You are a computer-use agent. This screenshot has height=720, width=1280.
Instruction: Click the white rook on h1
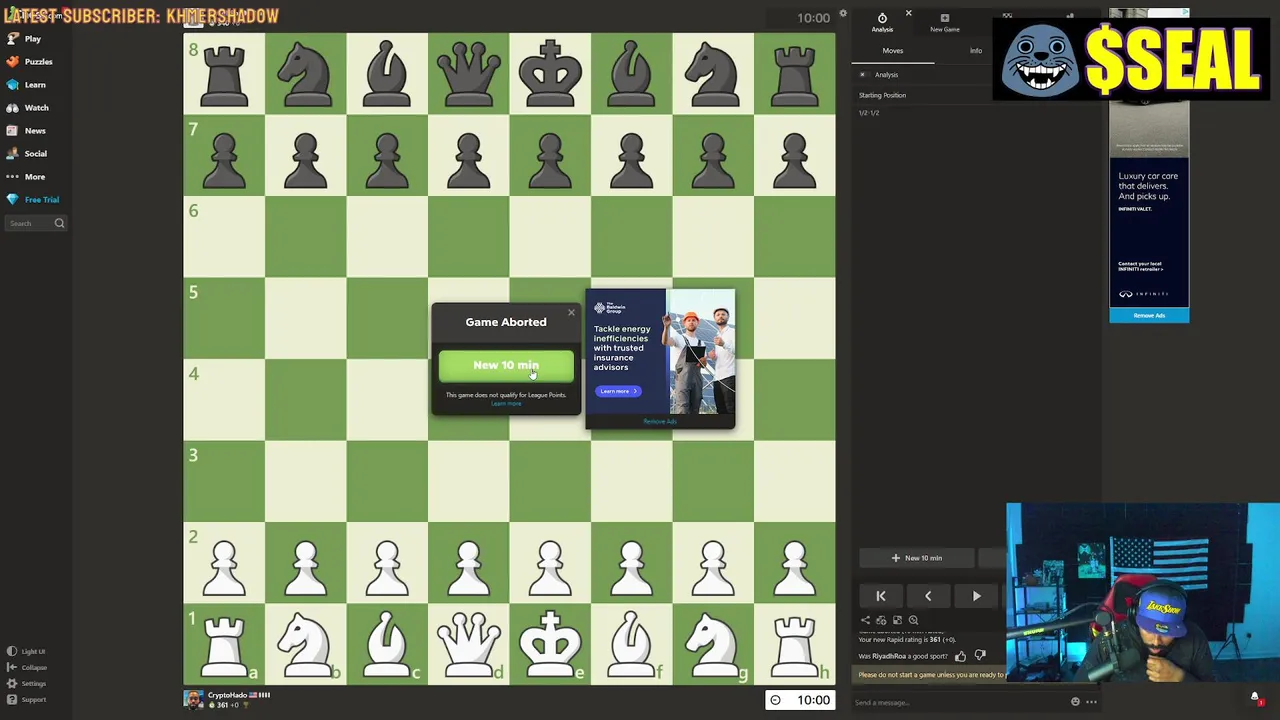tap(795, 645)
